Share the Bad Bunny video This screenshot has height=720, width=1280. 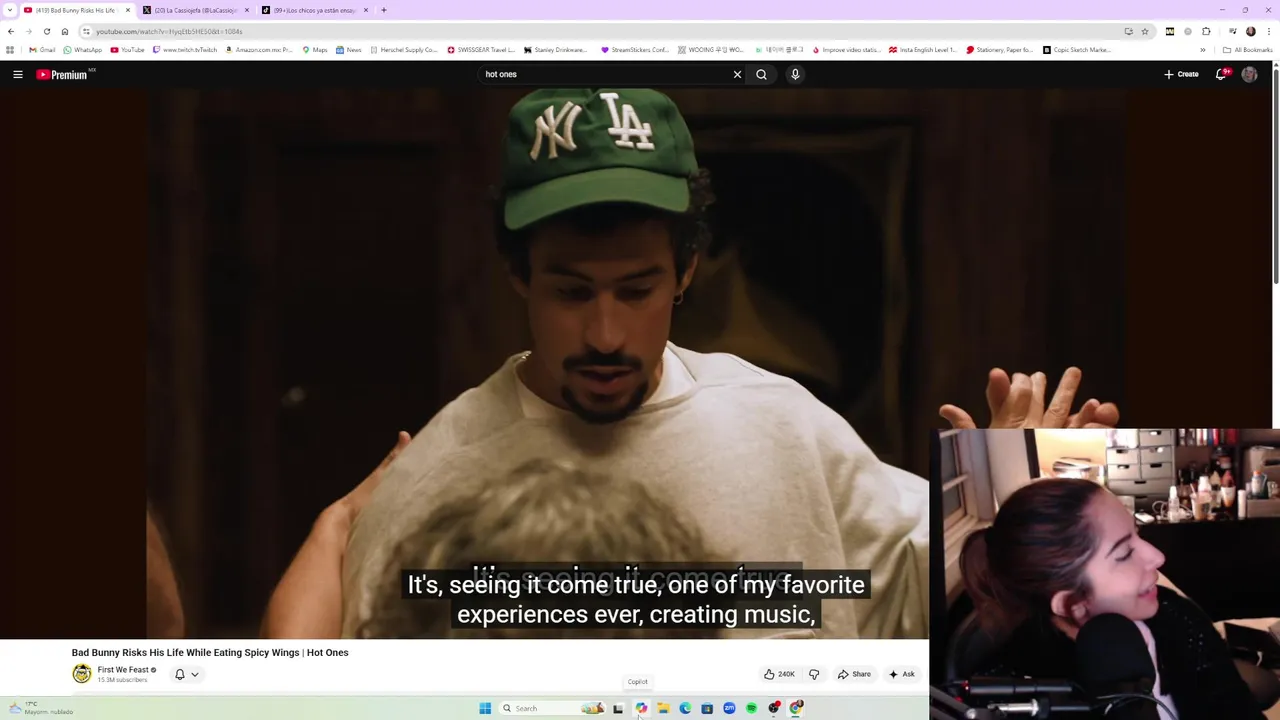pyautogui.click(x=853, y=674)
